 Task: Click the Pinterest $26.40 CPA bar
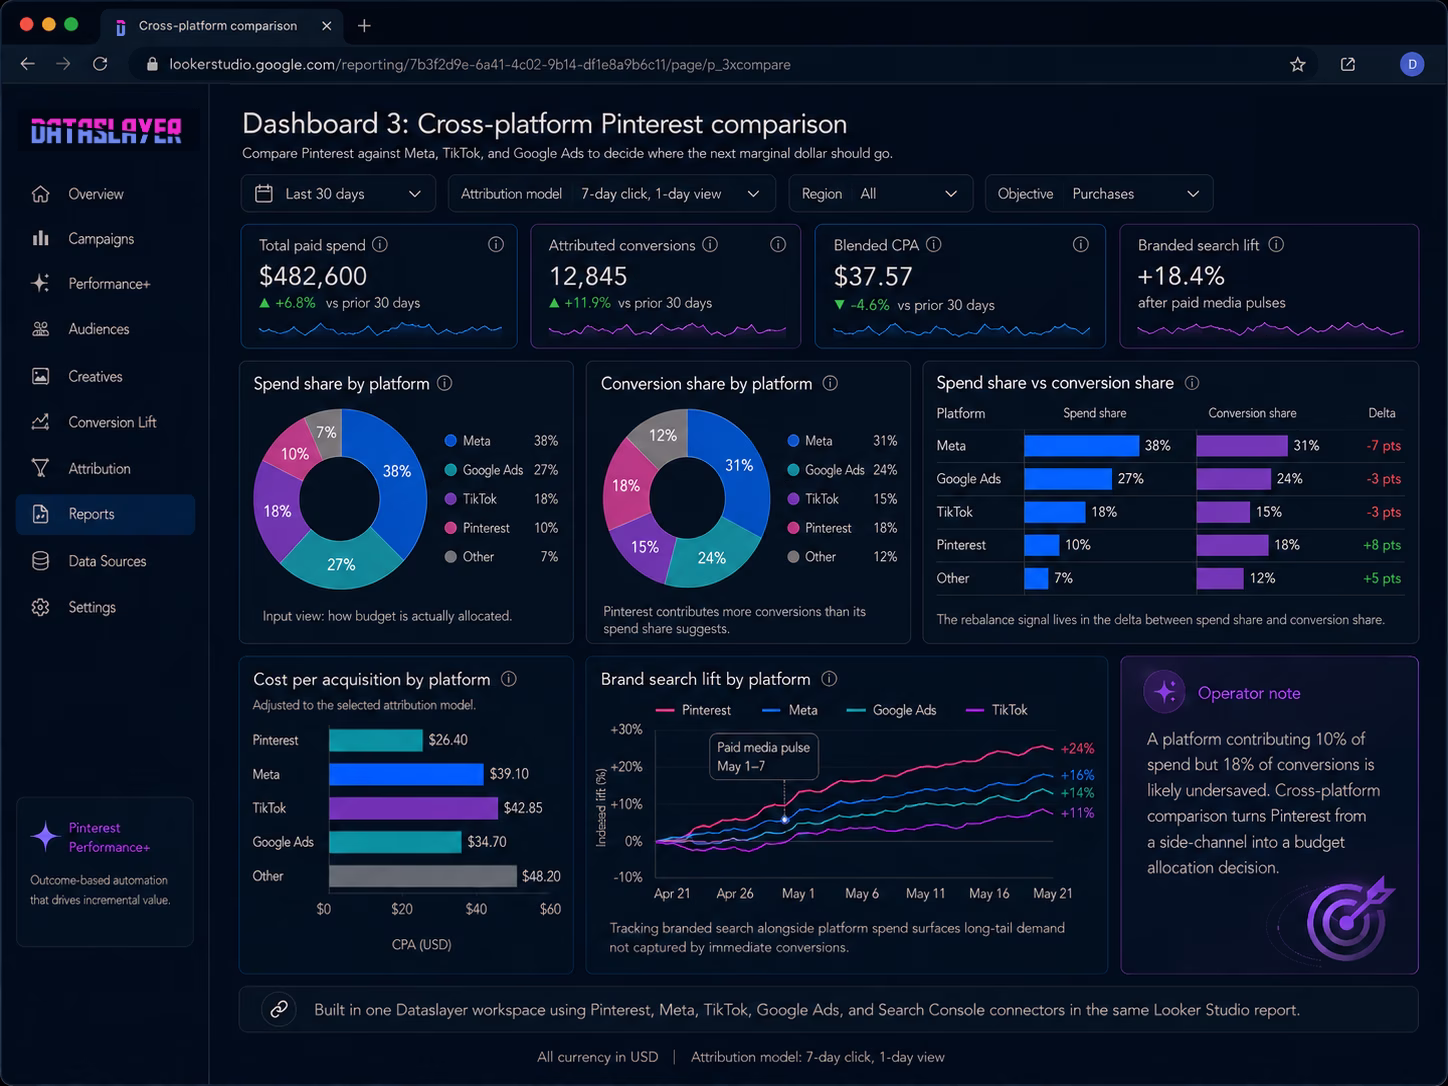[x=376, y=740]
